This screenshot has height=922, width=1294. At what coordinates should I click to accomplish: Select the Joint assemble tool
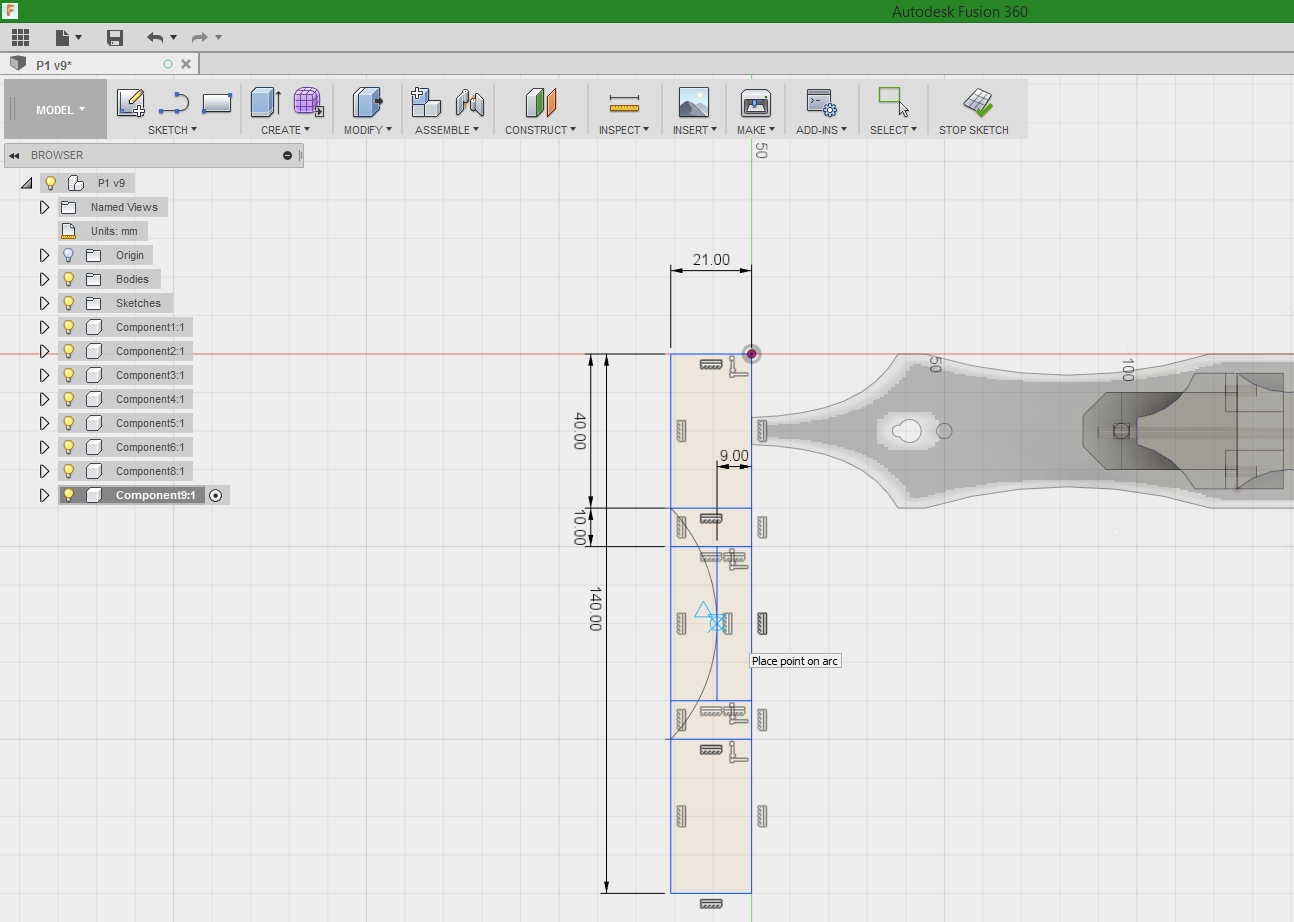[x=469, y=102]
